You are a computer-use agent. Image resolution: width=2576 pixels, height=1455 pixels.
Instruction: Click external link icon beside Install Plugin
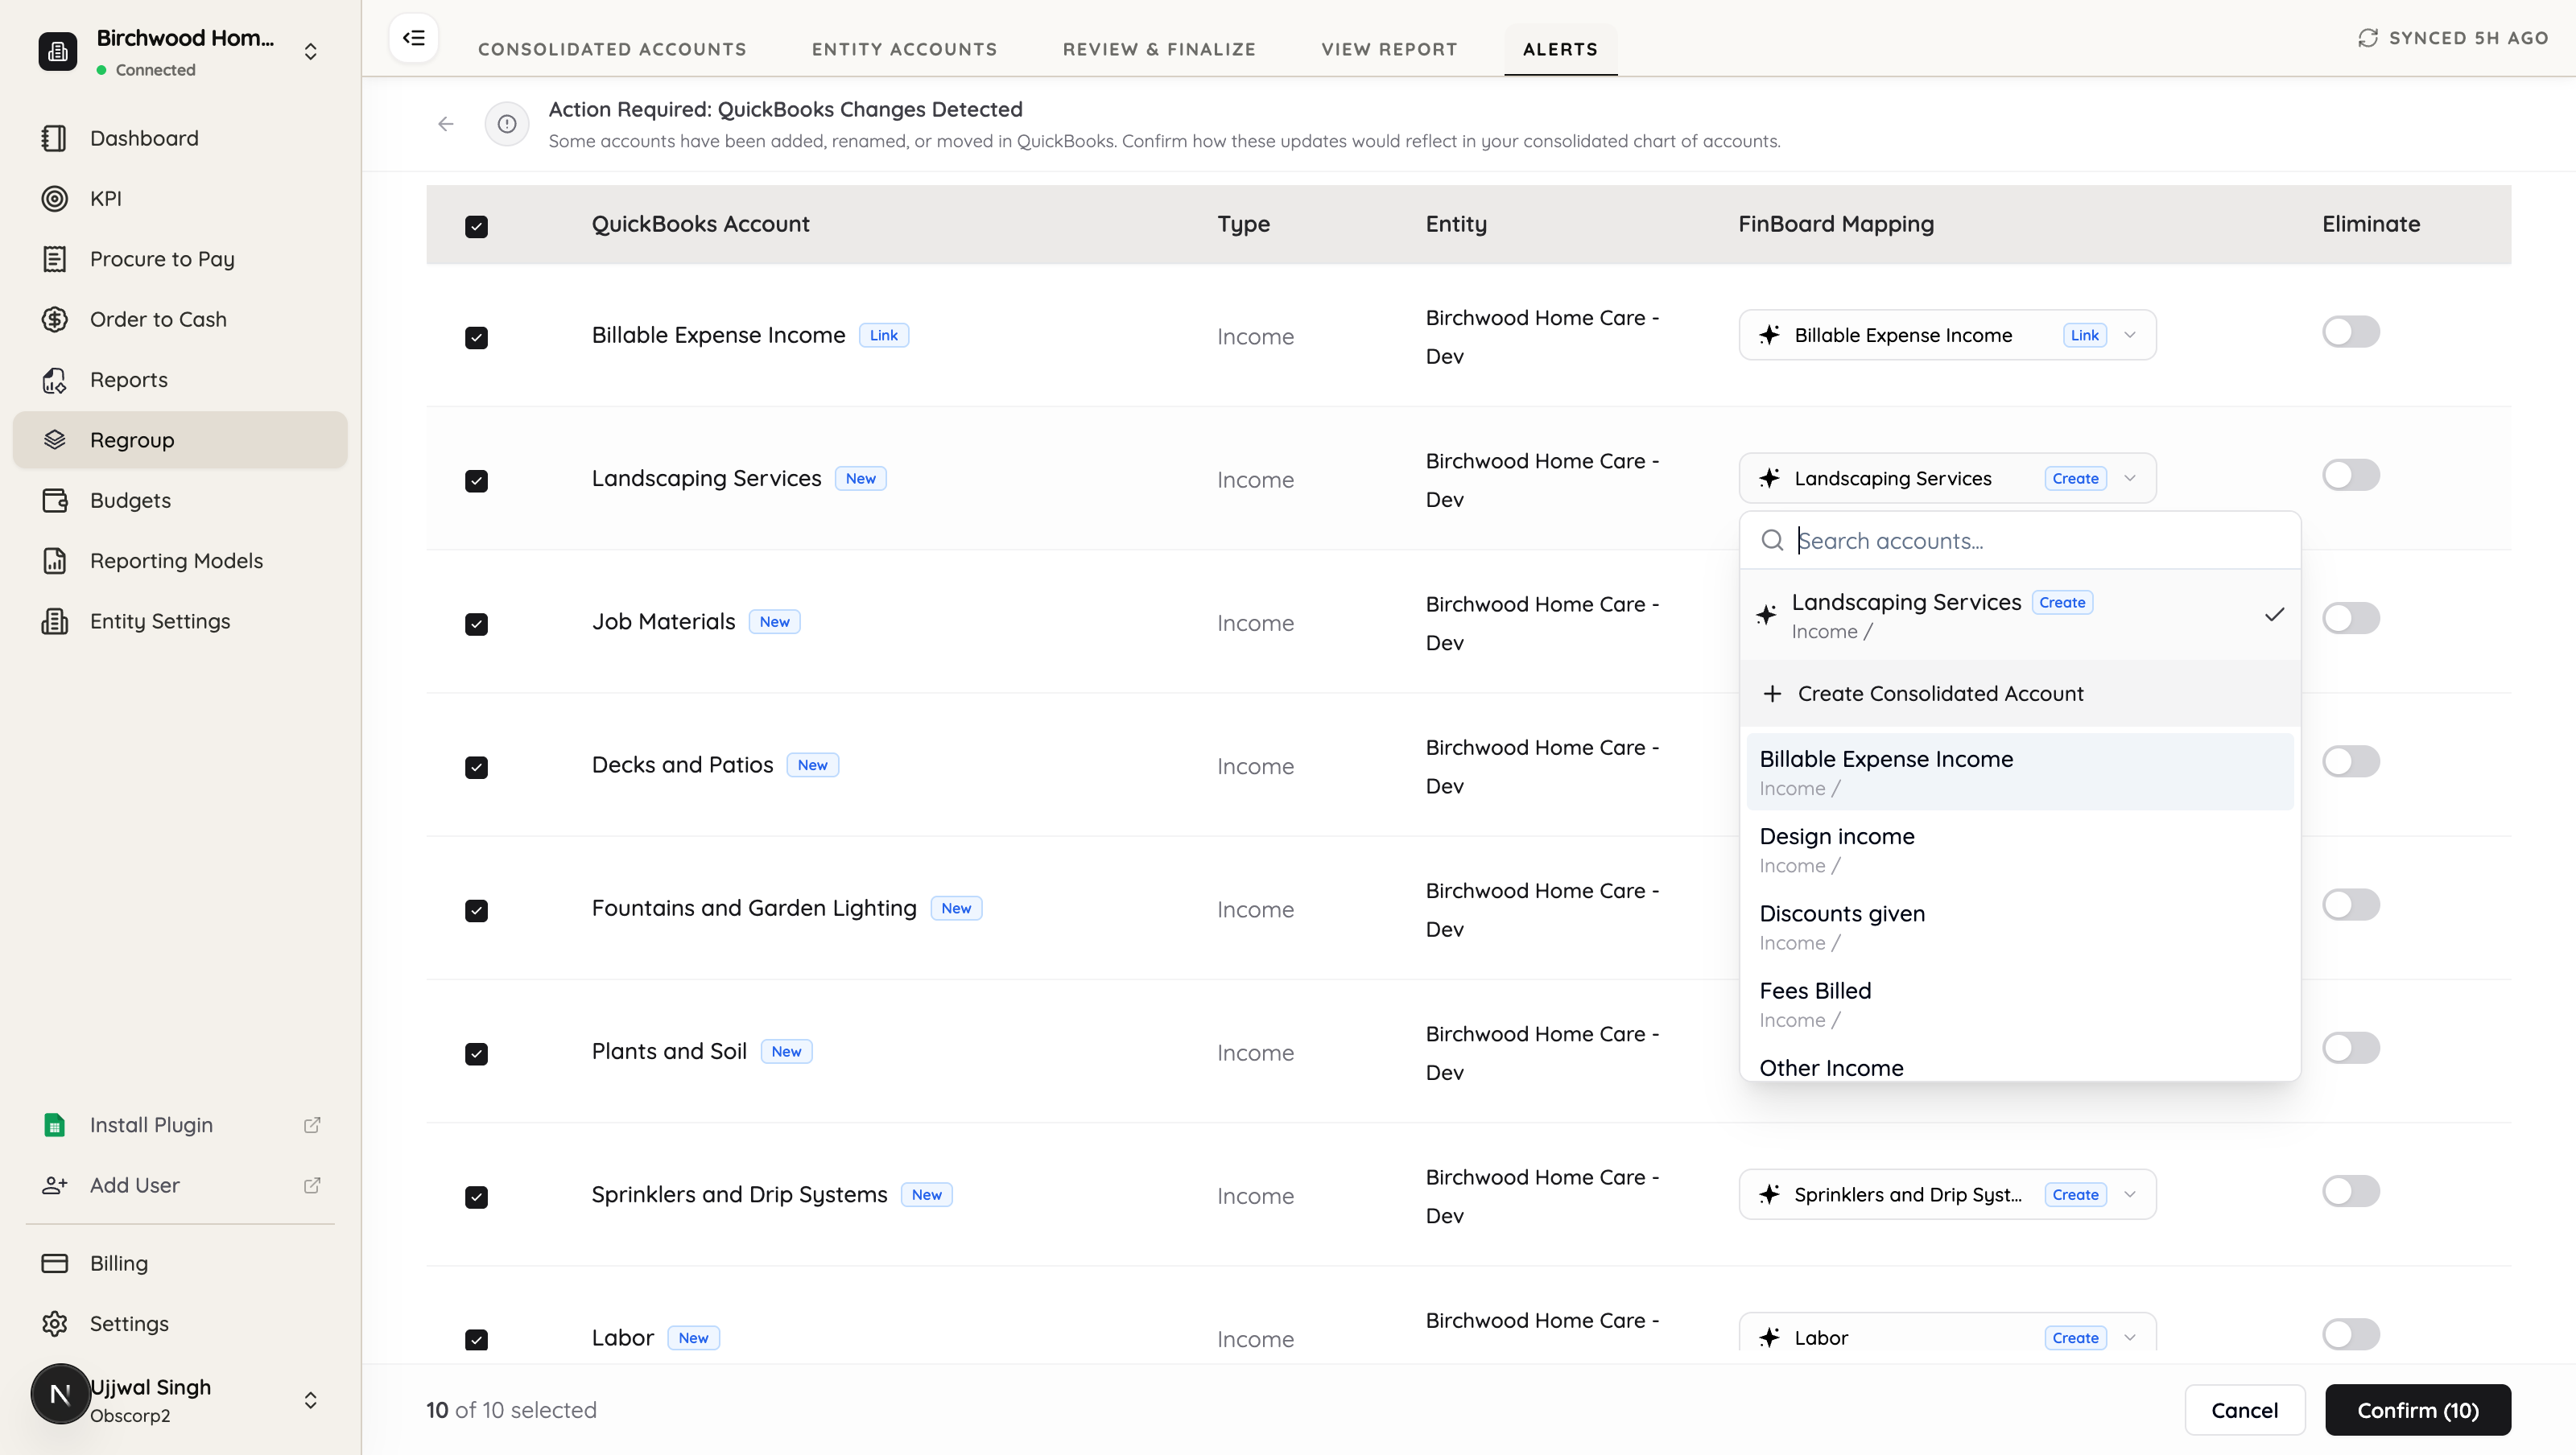pos(312,1125)
